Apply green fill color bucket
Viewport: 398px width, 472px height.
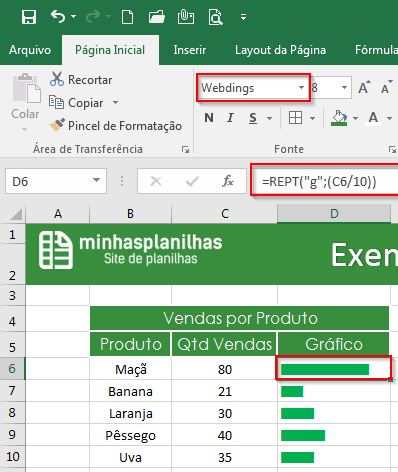(x=339, y=118)
